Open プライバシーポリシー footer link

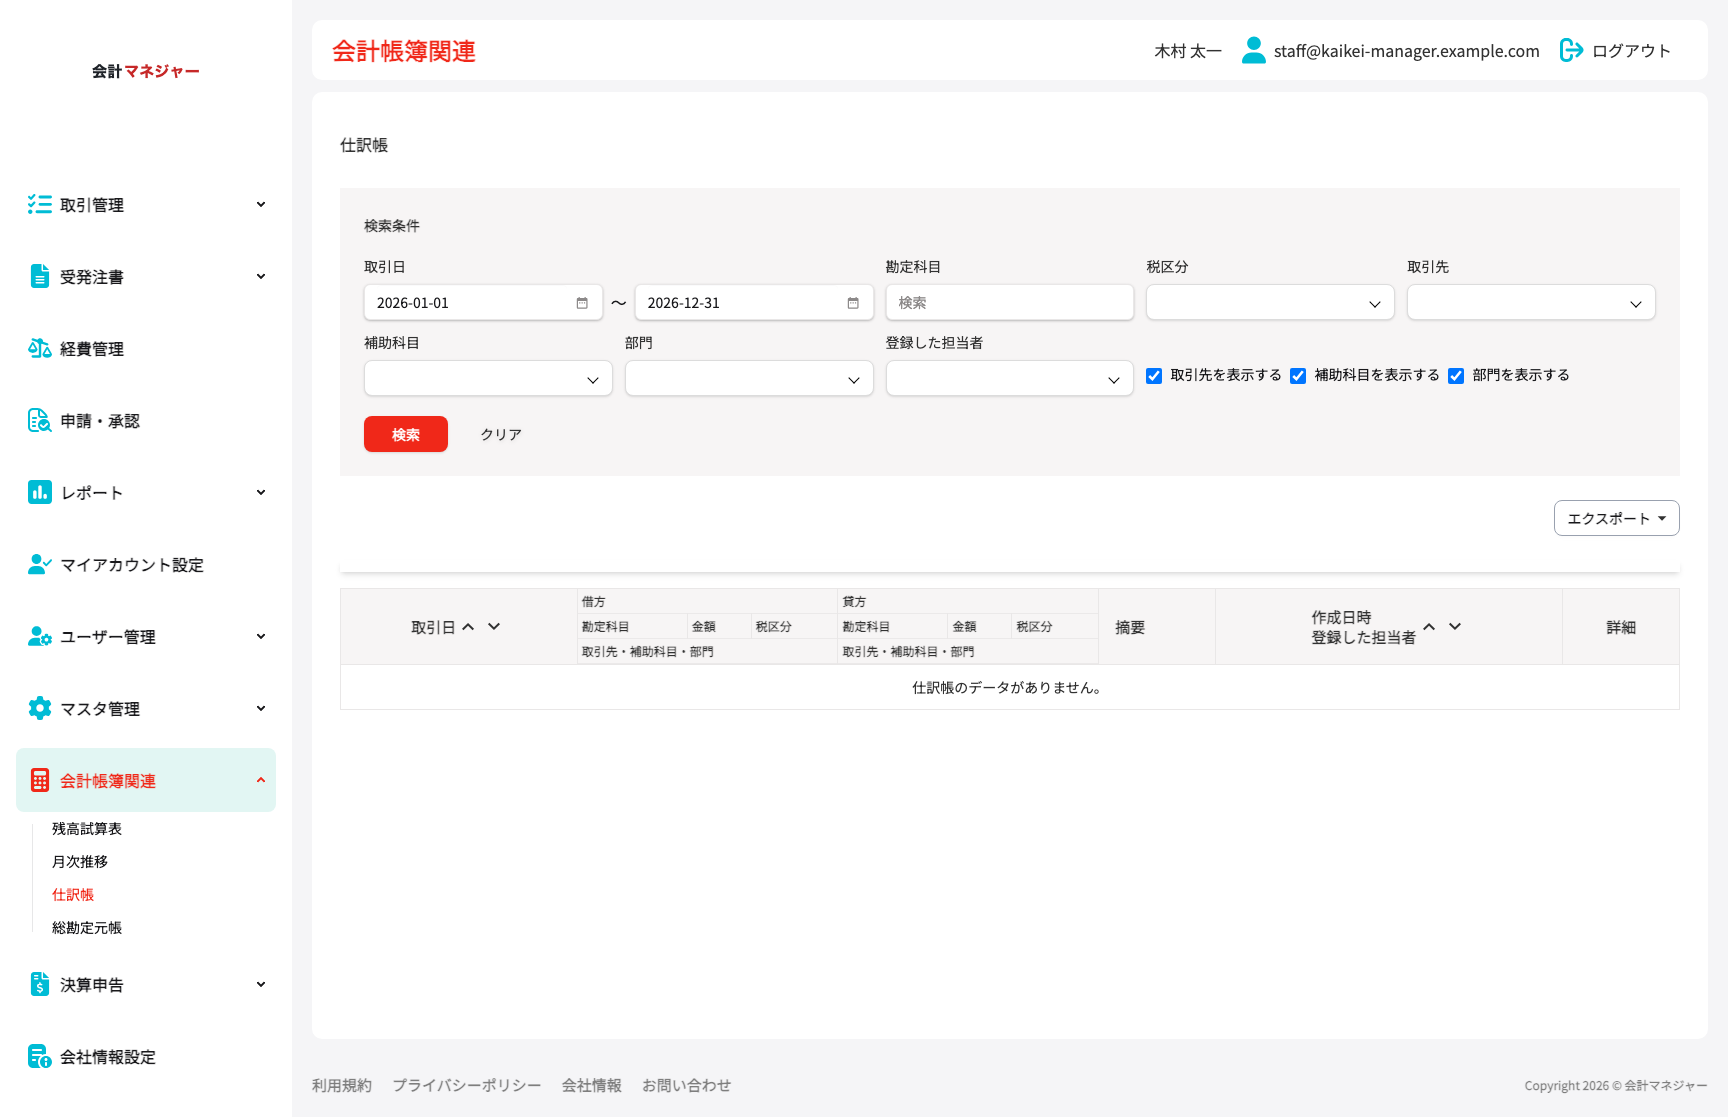(467, 1086)
